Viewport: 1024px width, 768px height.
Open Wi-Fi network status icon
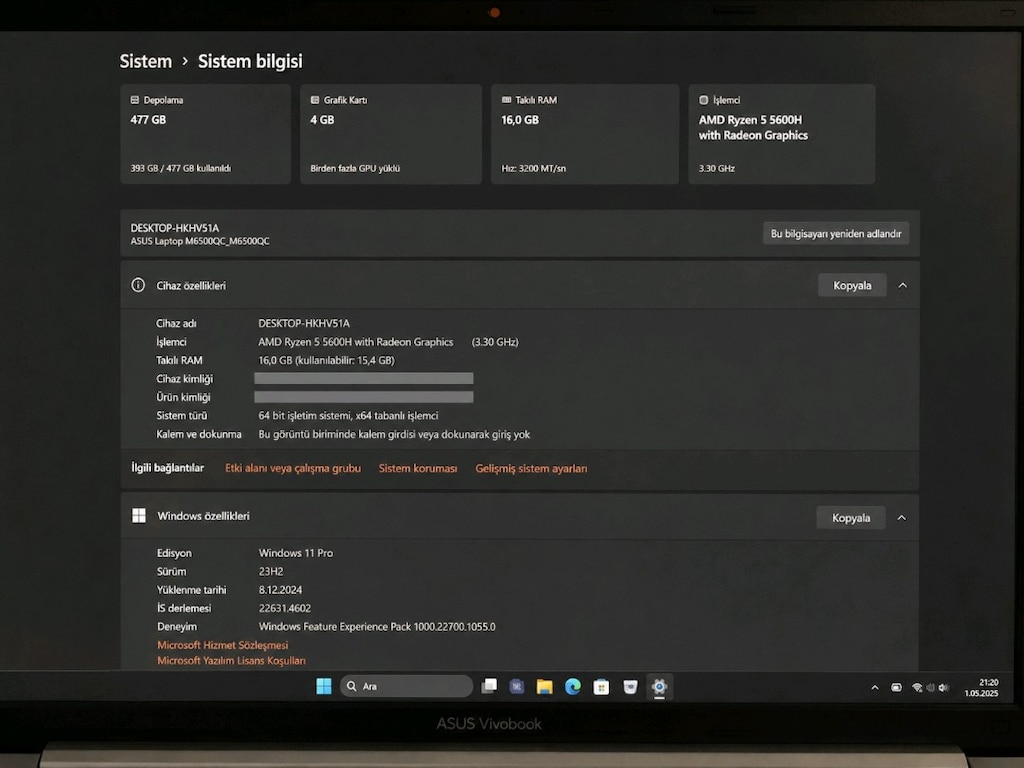[917, 687]
